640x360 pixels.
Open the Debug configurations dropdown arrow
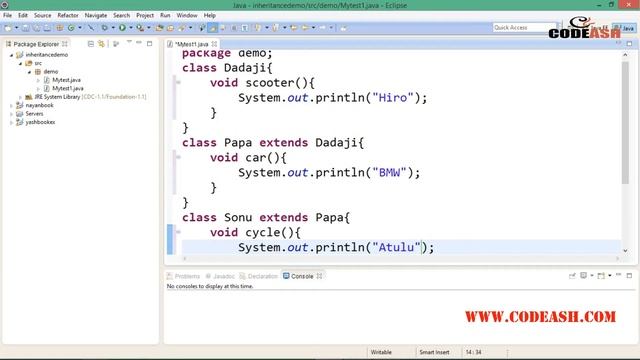(113, 28)
